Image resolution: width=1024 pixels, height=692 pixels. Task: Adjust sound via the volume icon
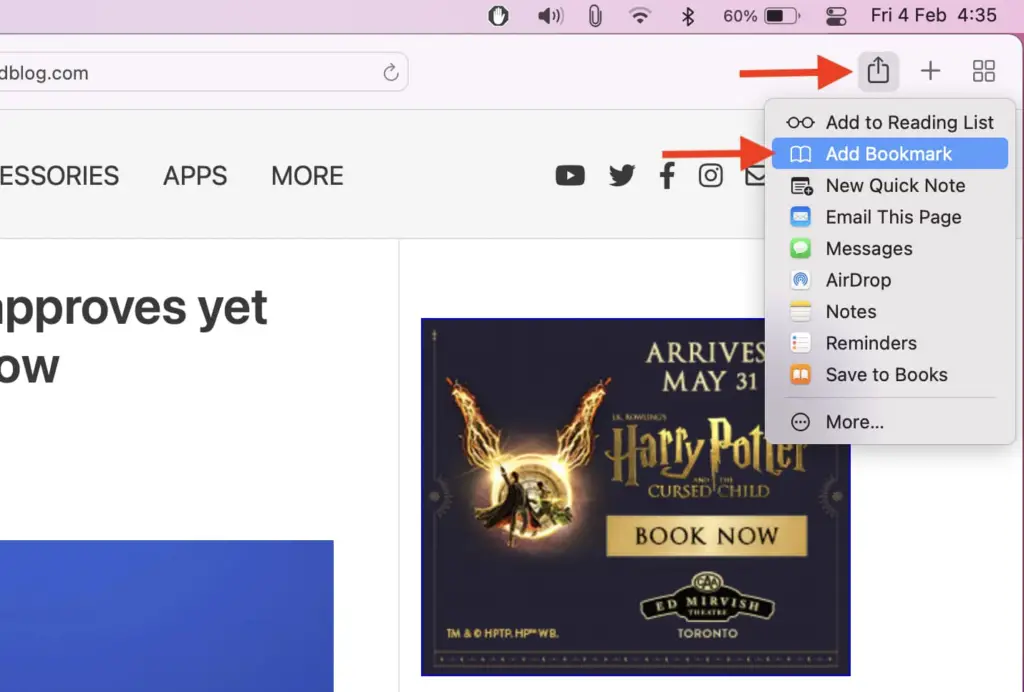(x=549, y=15)
